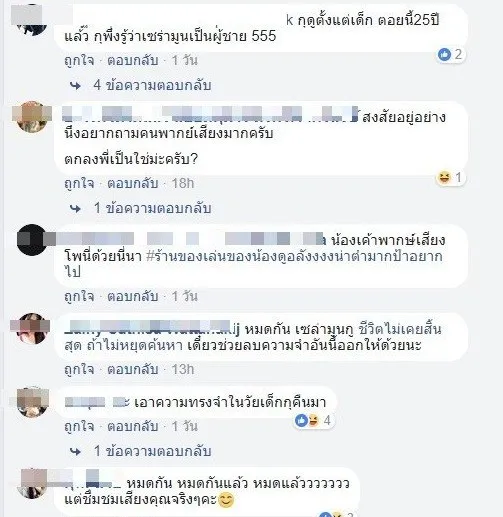The height and width of the screenshot is (517, 503).
Task: Click the haha reaction icon showing 1
Action: point(444,177)
